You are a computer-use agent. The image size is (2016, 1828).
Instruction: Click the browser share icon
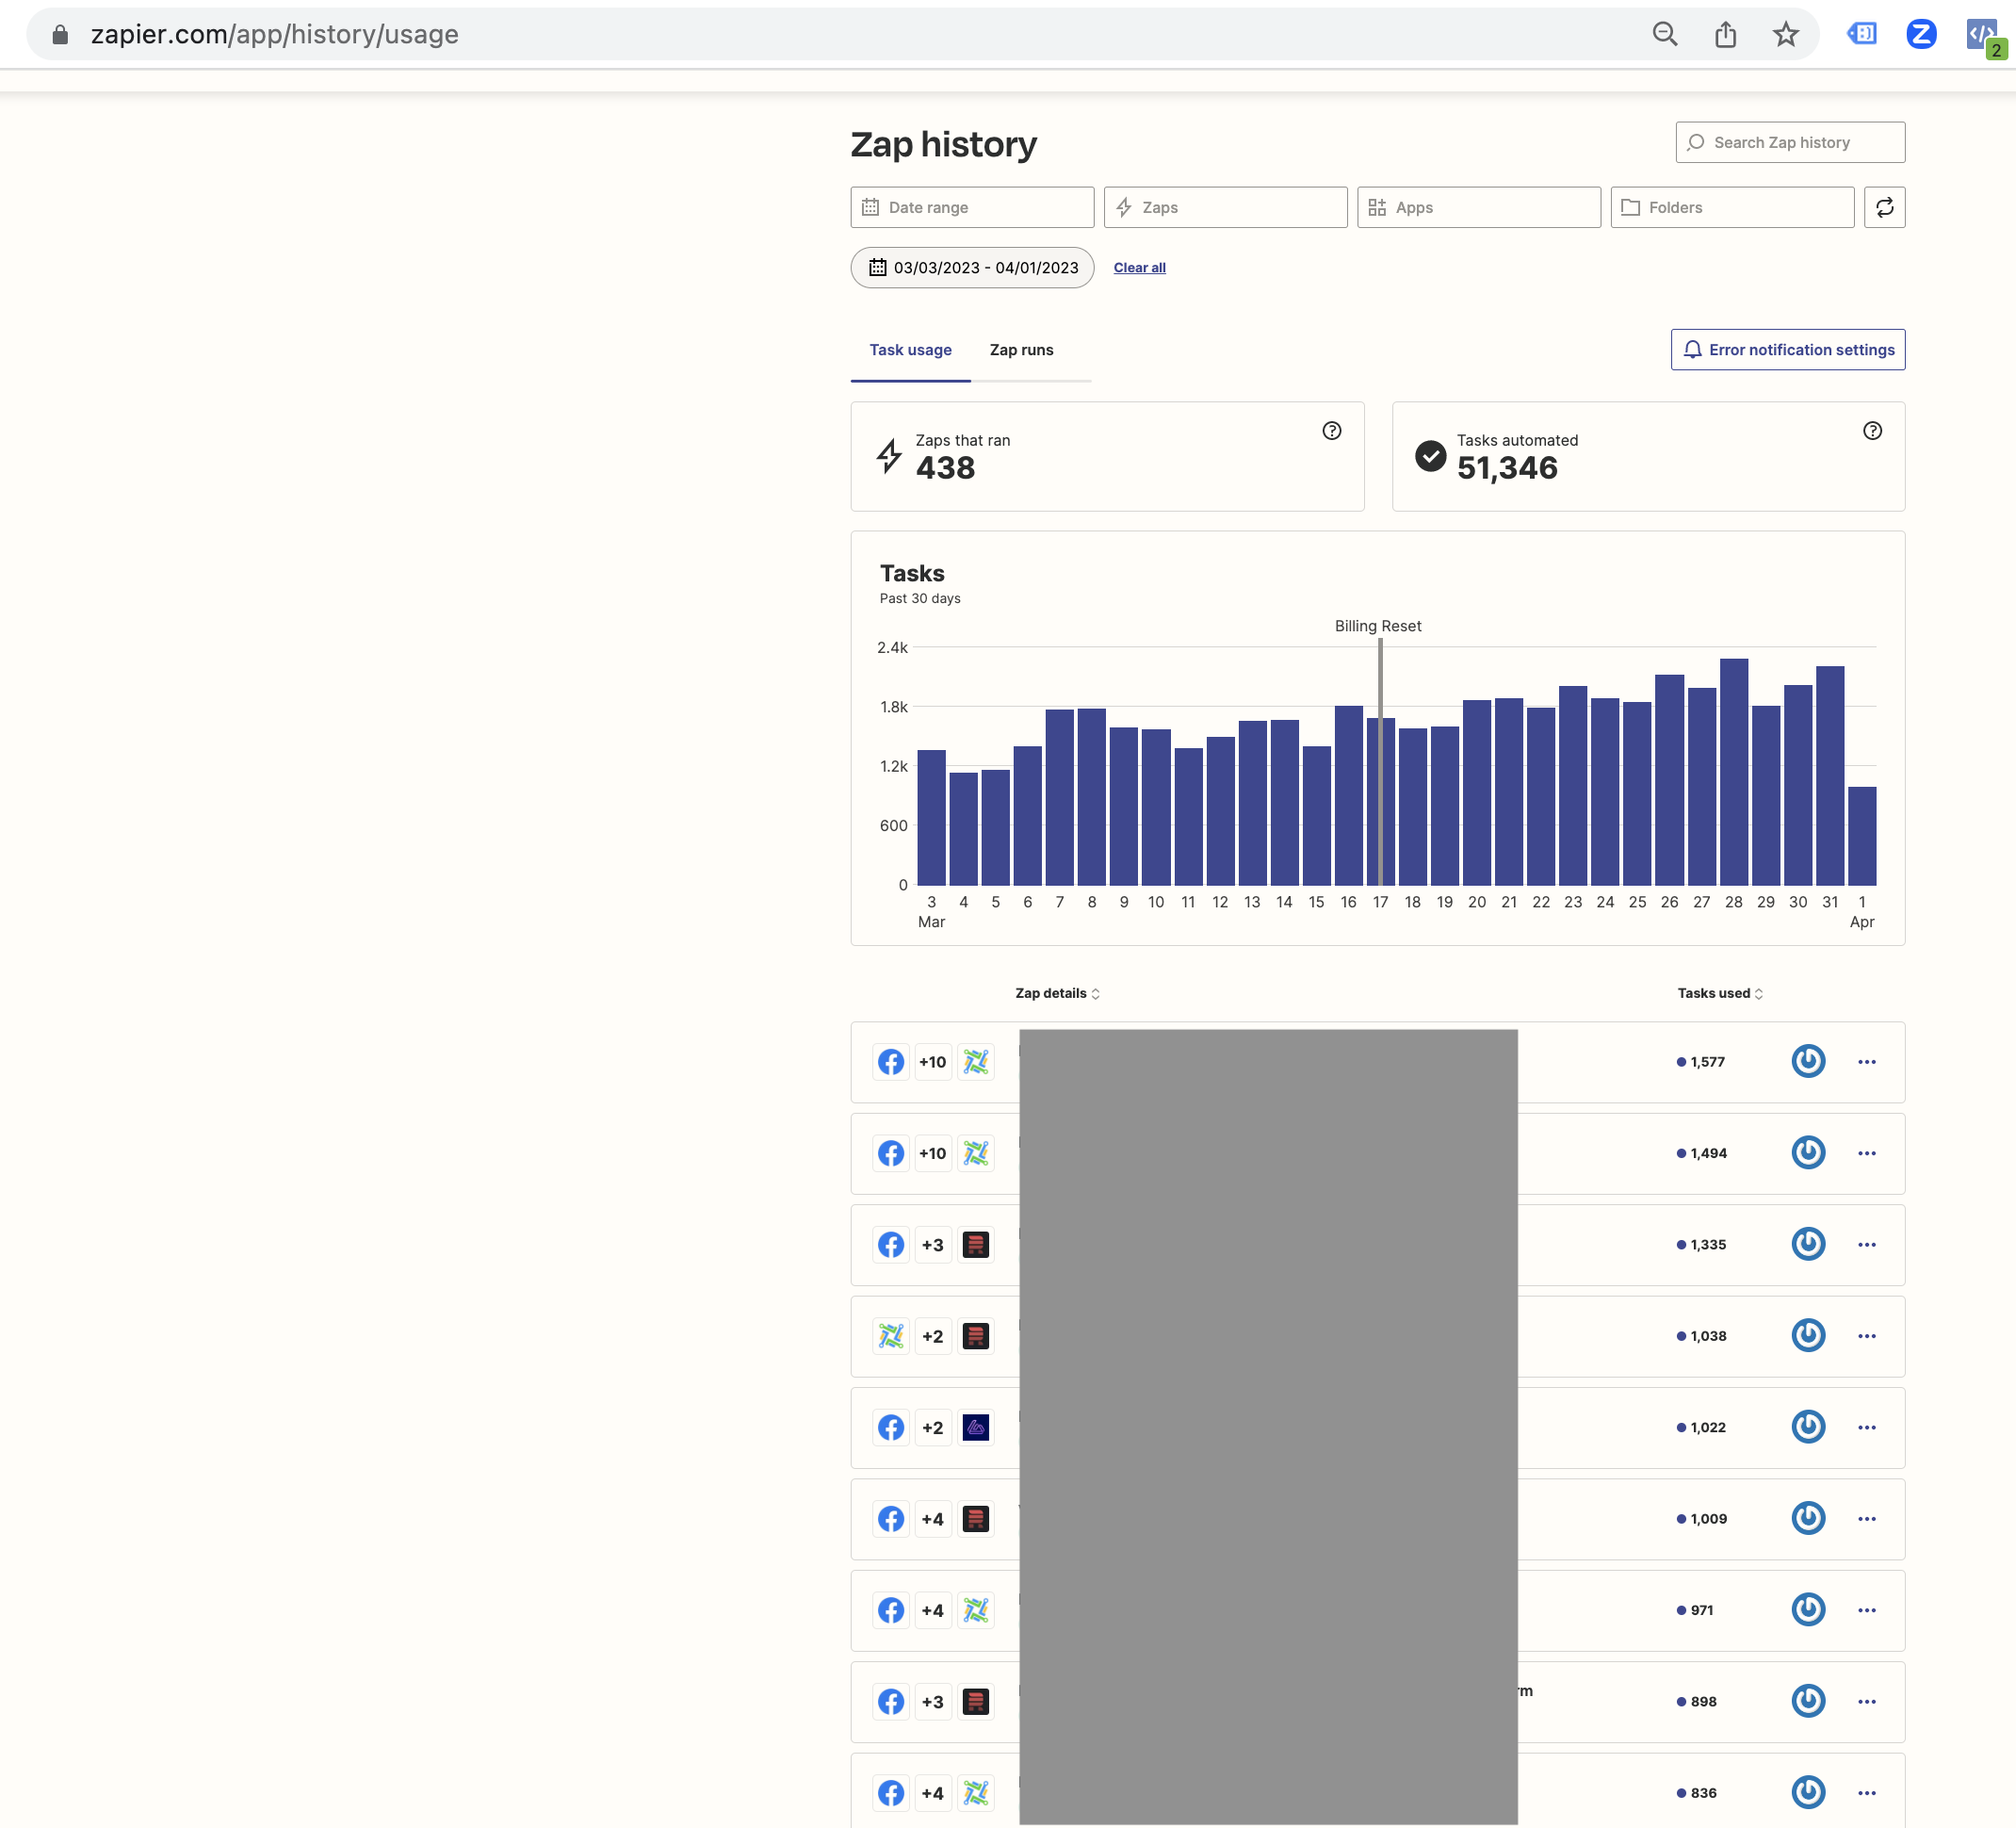click(x=1725, y=35)
